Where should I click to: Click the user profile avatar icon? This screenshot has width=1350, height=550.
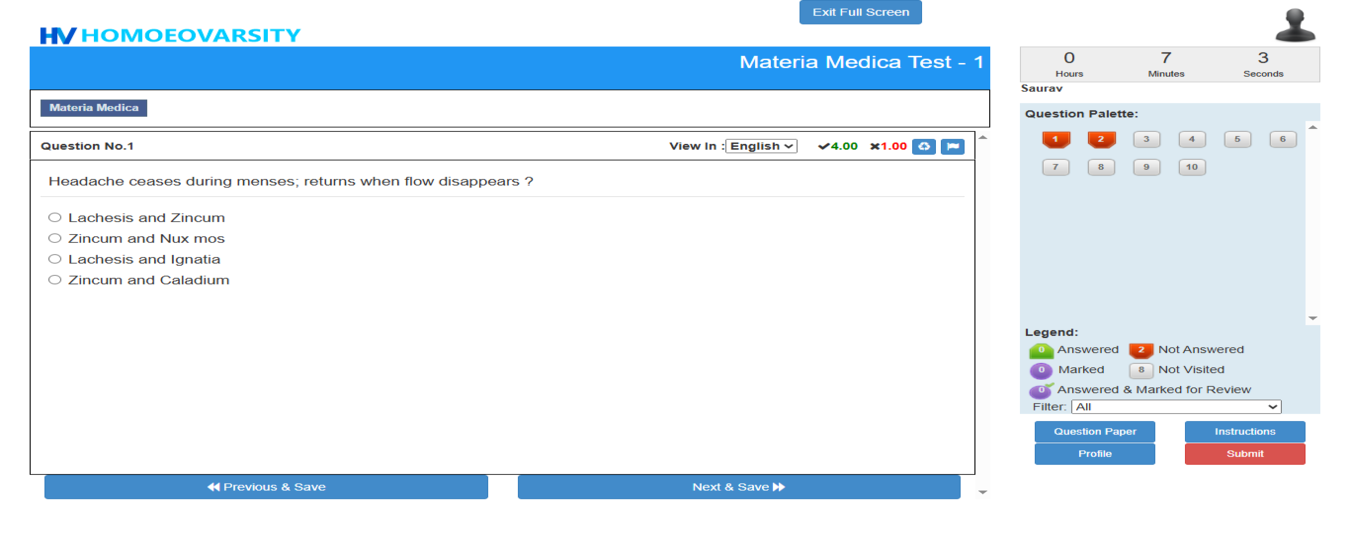tap(1295, 26)
